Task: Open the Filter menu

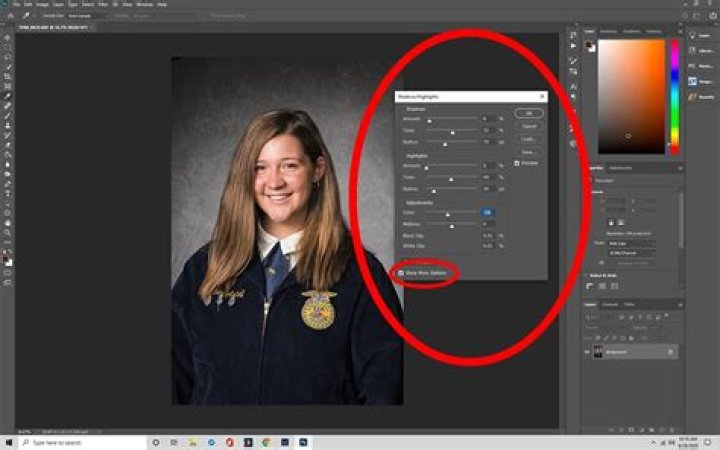Action: pyautogui.click(x=103, y=5)
